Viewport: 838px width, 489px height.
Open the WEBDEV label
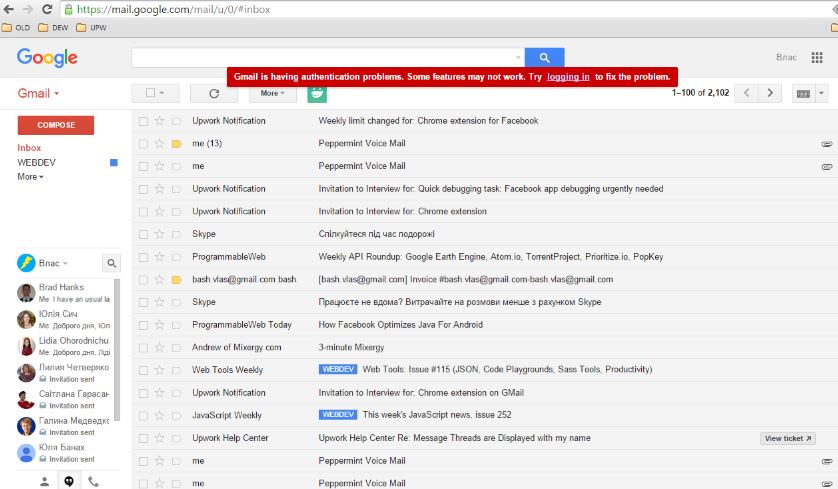coord(36,162)
